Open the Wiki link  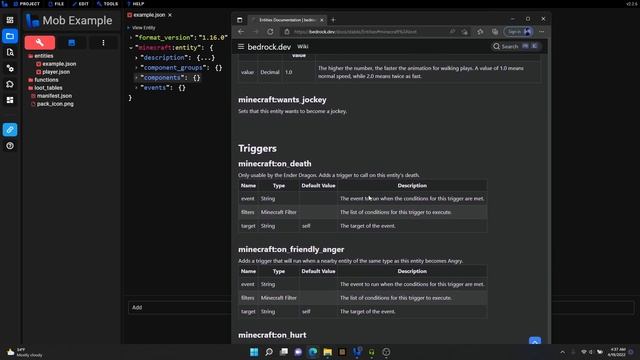pos(302,47)
